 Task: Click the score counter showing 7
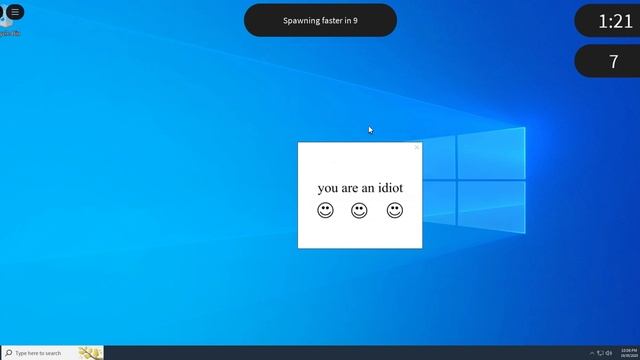point(607,61)
